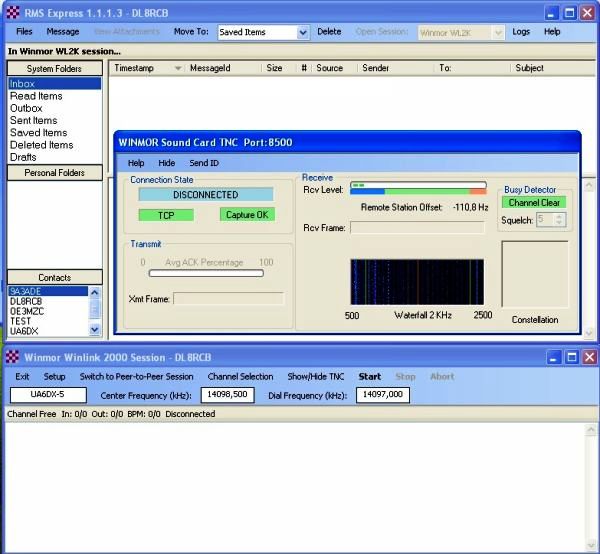Viewport: 600px width, 554px height.
Task: Click the Dial Frequency field 14097,000
Action: 383,395
